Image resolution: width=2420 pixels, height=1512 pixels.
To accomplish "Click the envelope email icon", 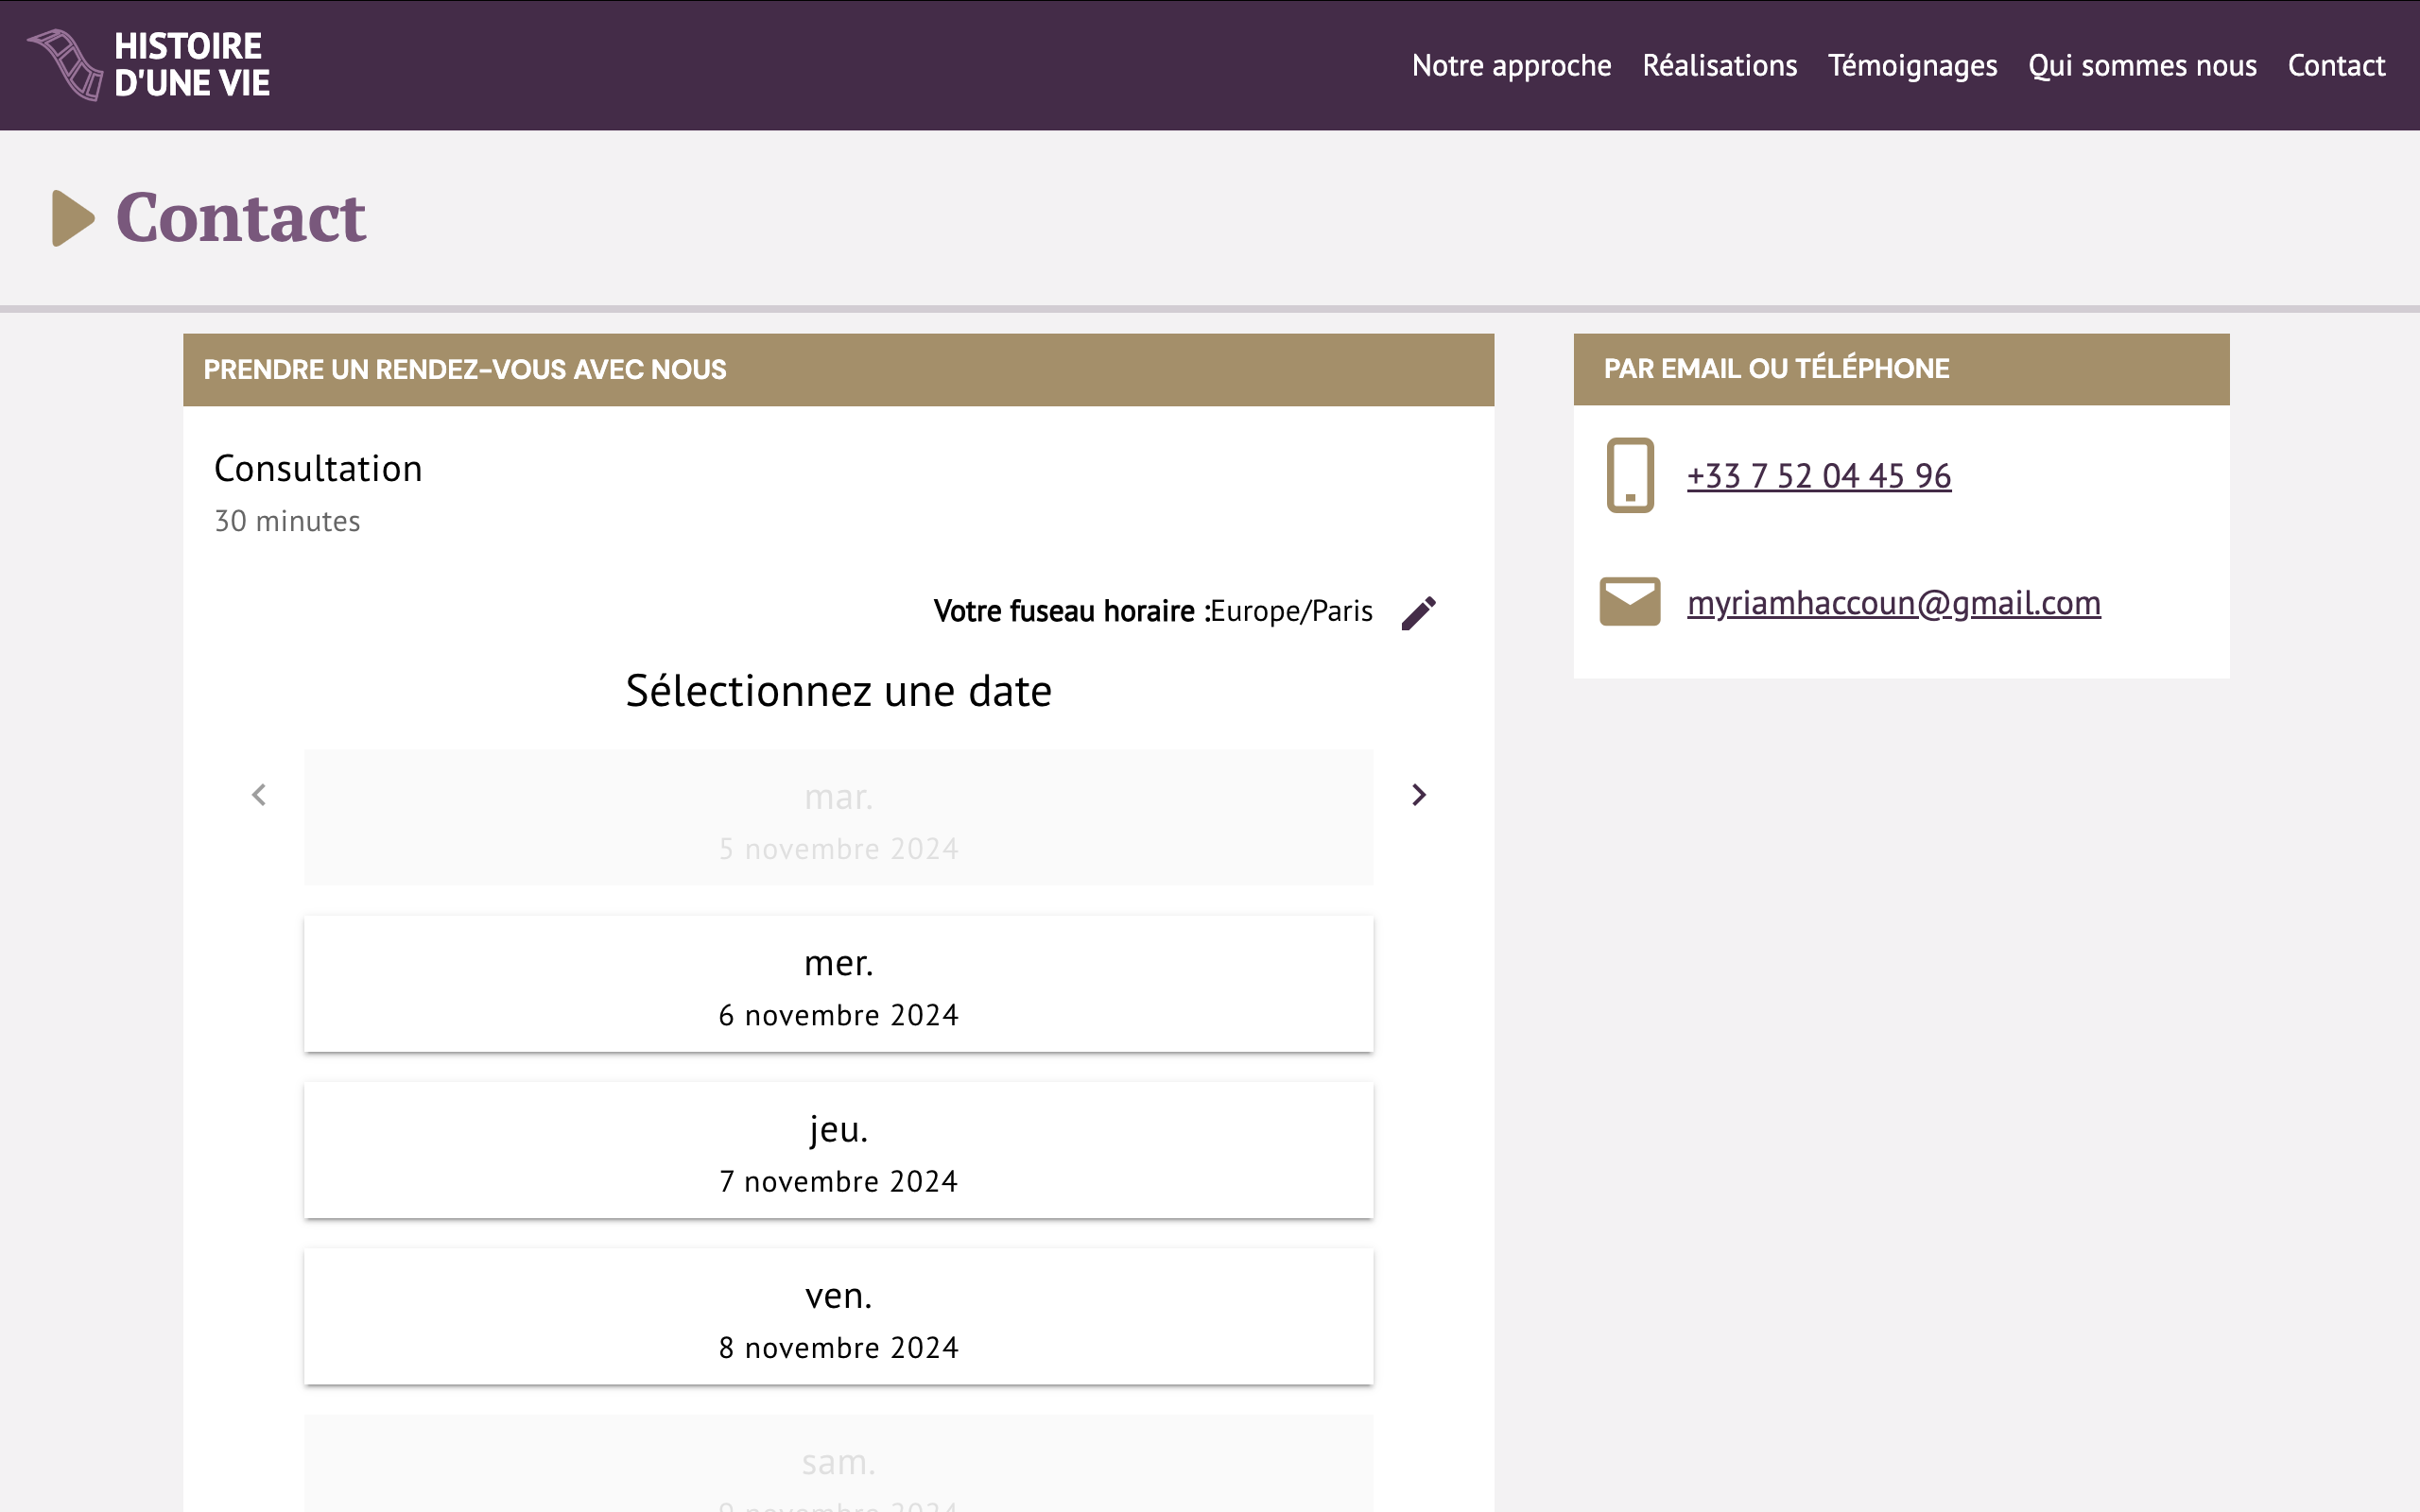I will point(1630,602).
